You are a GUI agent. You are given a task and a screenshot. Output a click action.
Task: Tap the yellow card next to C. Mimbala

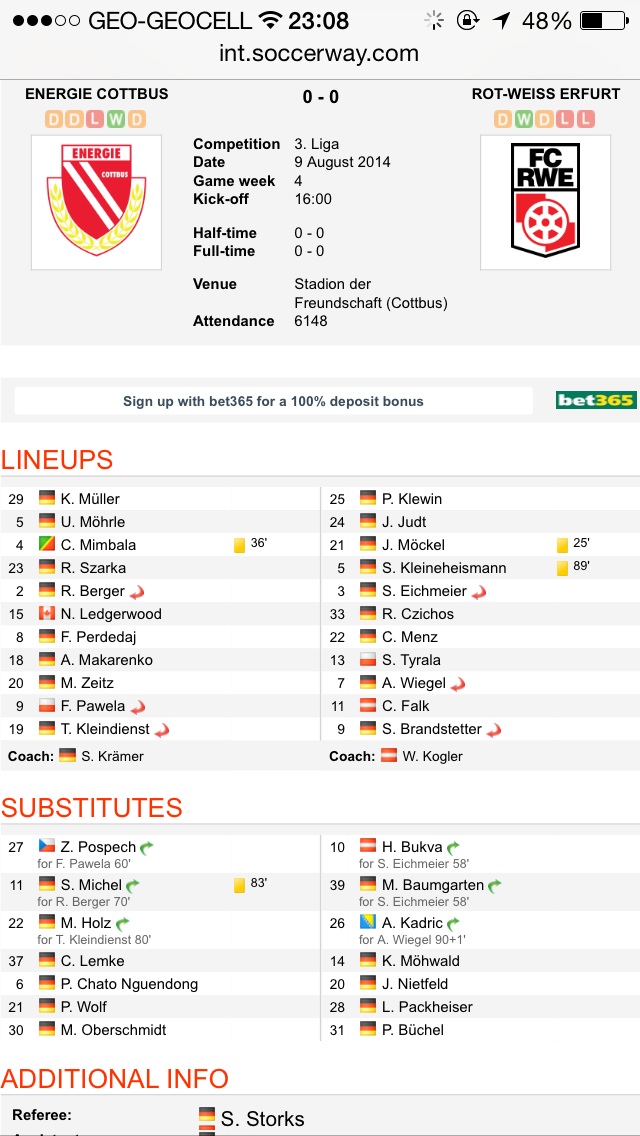pyautogui.click(x=239, y=546)
